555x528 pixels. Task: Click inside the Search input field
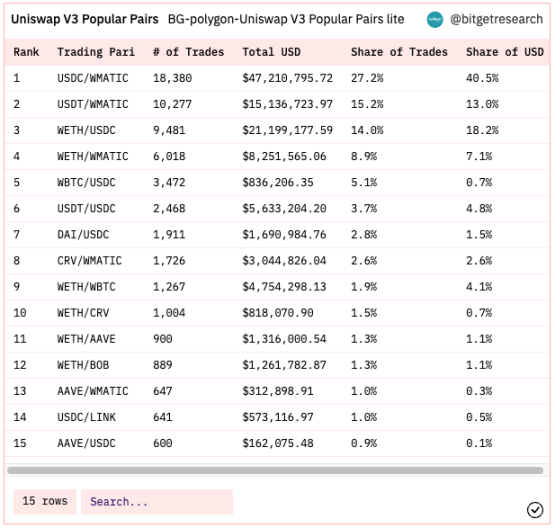(x=157, y=501)
